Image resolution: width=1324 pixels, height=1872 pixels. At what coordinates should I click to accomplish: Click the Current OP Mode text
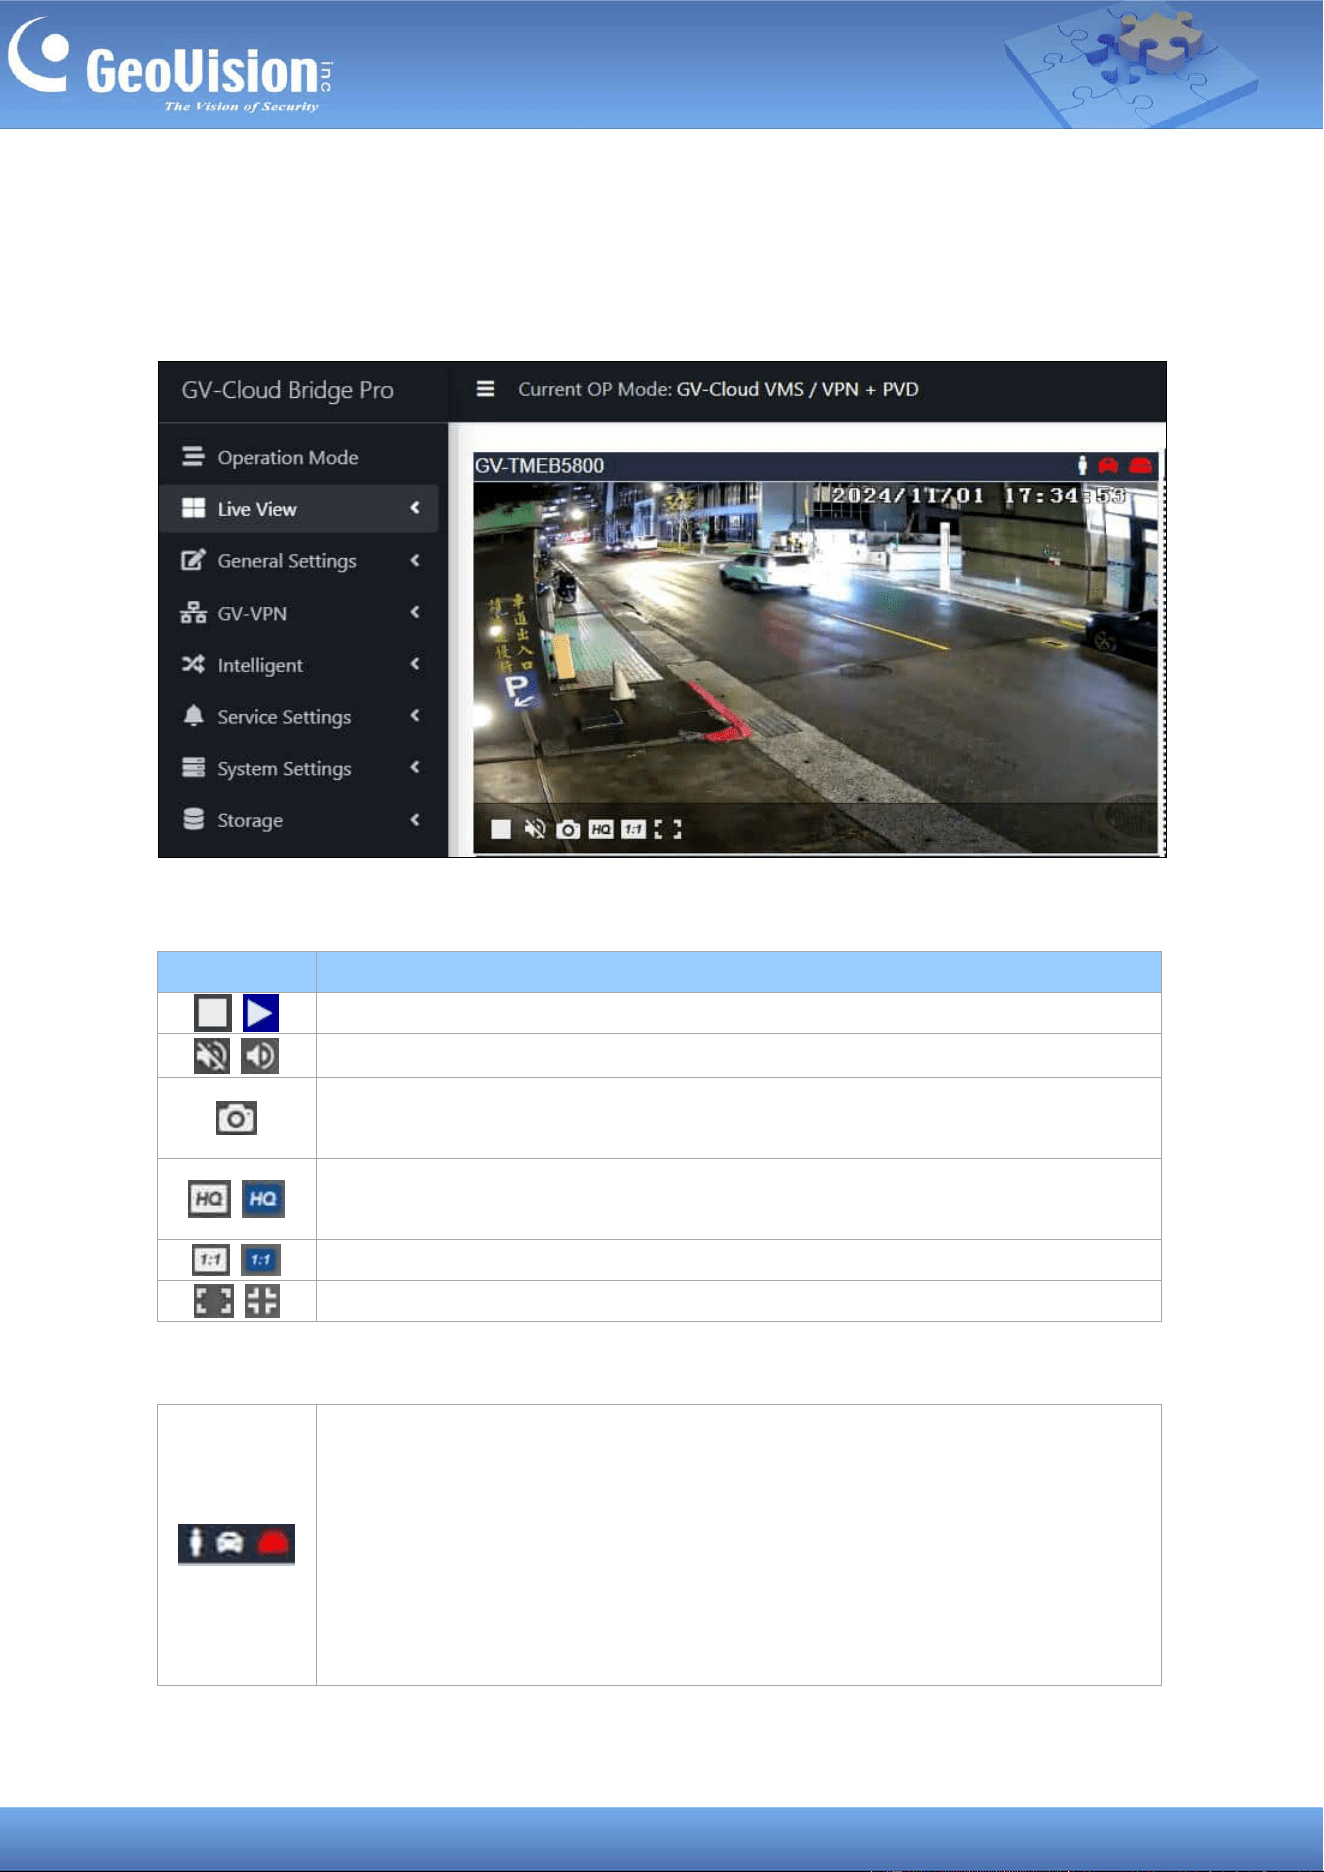[x=717, y=389]
